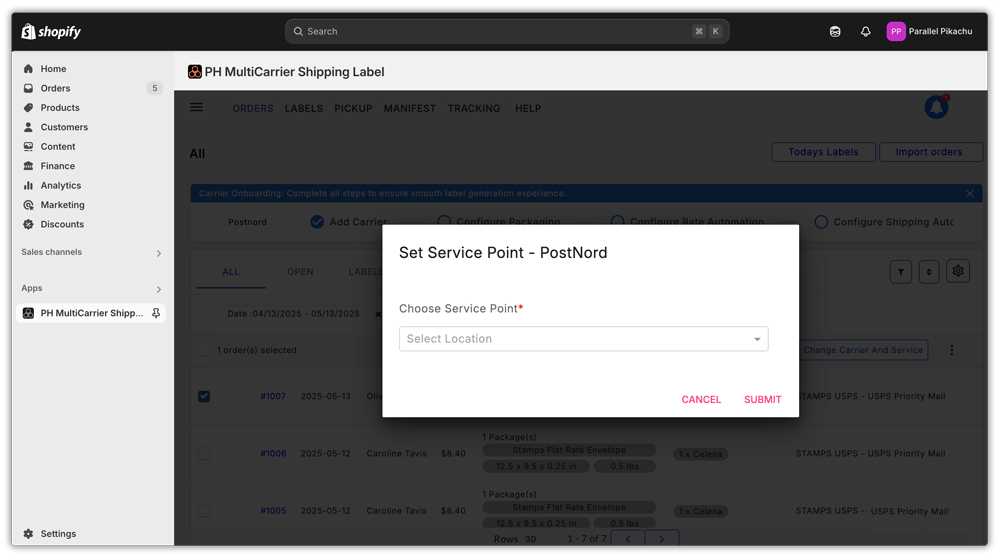Open Finance in sidebar
This screenshot has height=560, width=1000.
(x=58, y=166)
